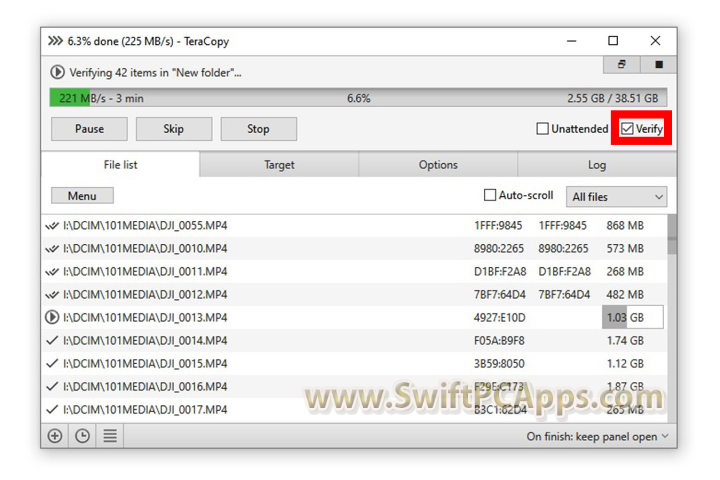This screenshot has height=480, width=720.
Task: Click the Stop button
Action: click(x=258, y=129)
